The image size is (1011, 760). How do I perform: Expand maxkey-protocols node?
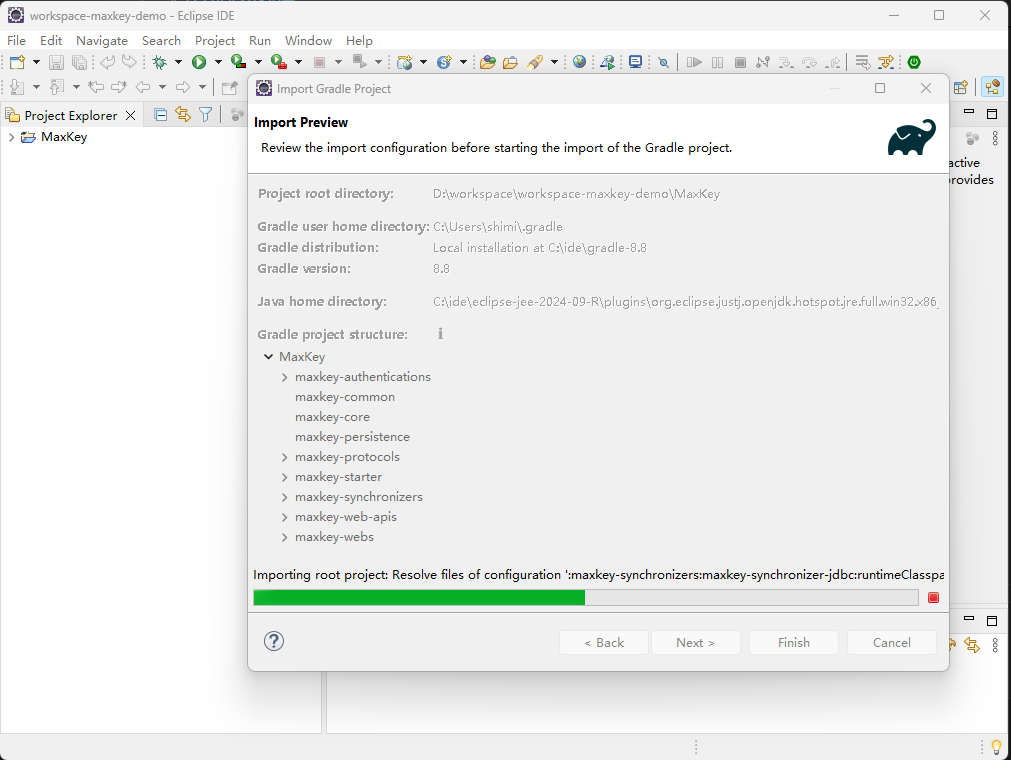[x=284, y=457]
